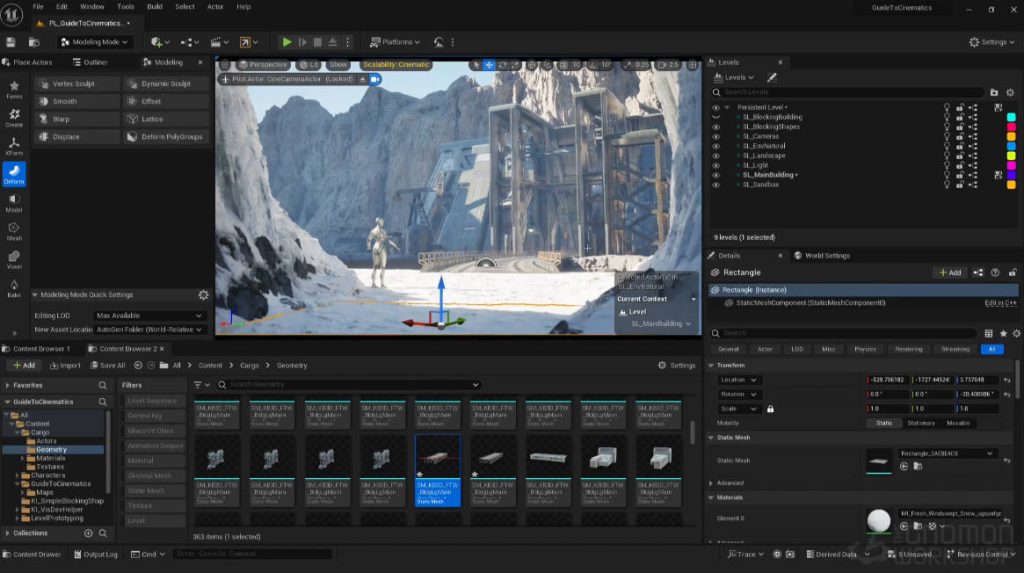This screenshot has height=573, width=1024.
Task: Toggle visibility of SL_Sandbox level
Action: click(716, 185)
